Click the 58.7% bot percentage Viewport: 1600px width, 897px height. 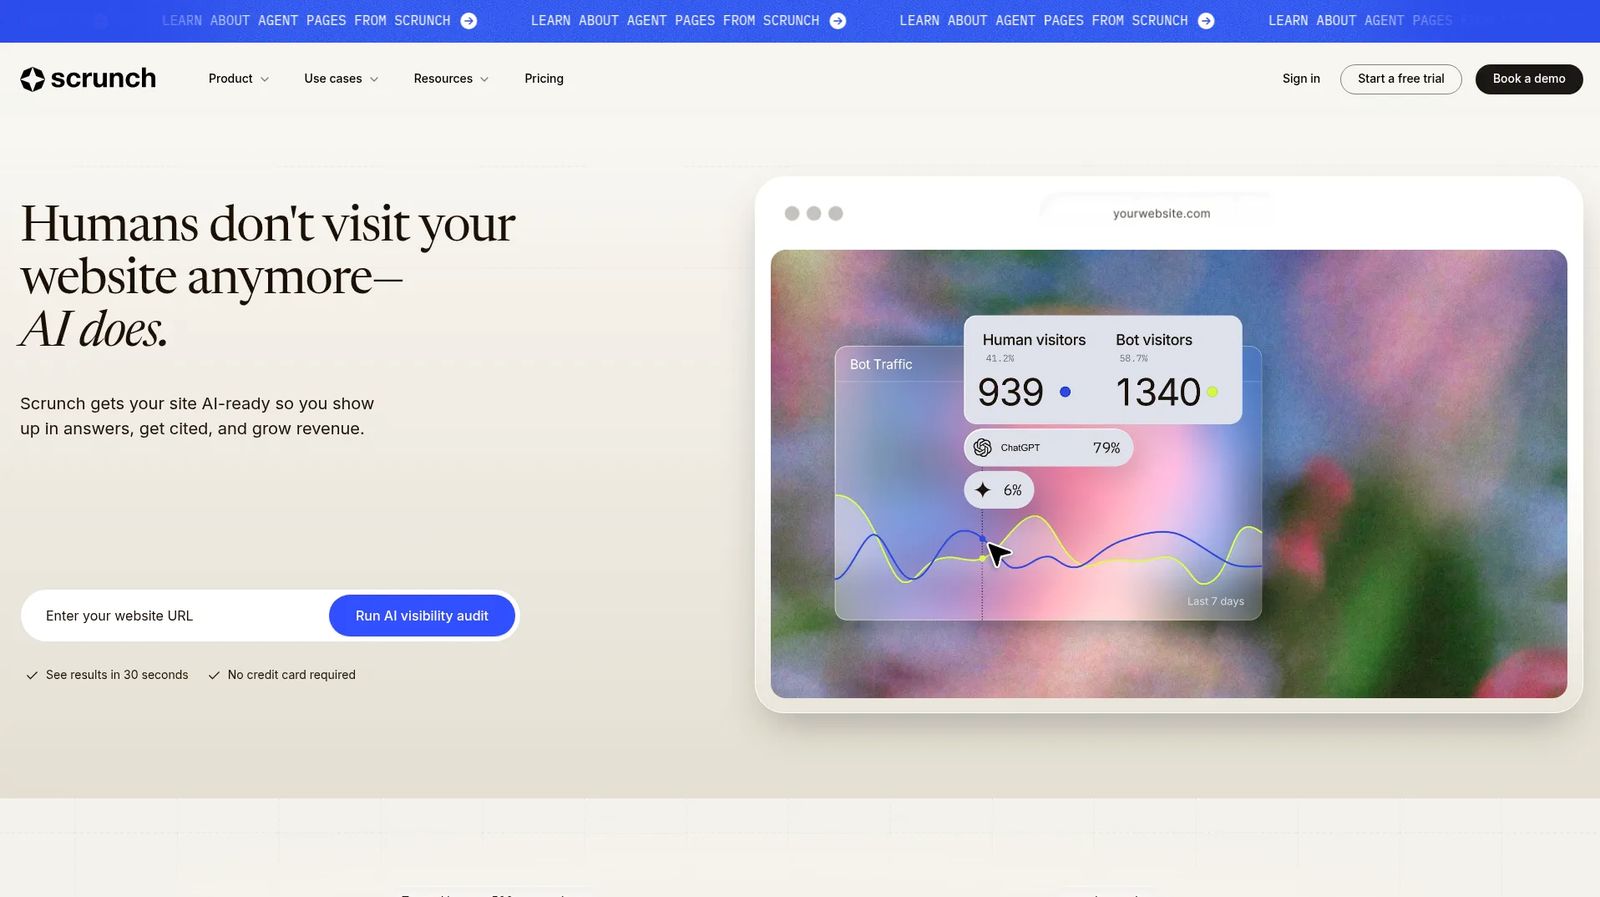pyautogui.click(x=1134, y=358)
